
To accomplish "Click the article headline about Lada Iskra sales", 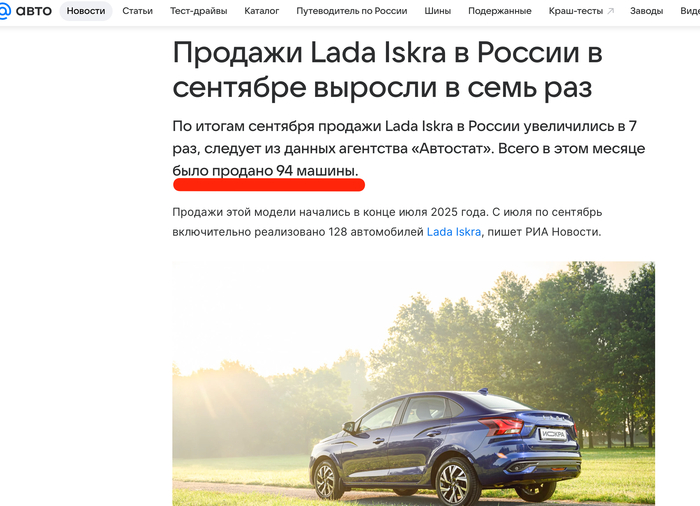I will (x=388, y=70).
